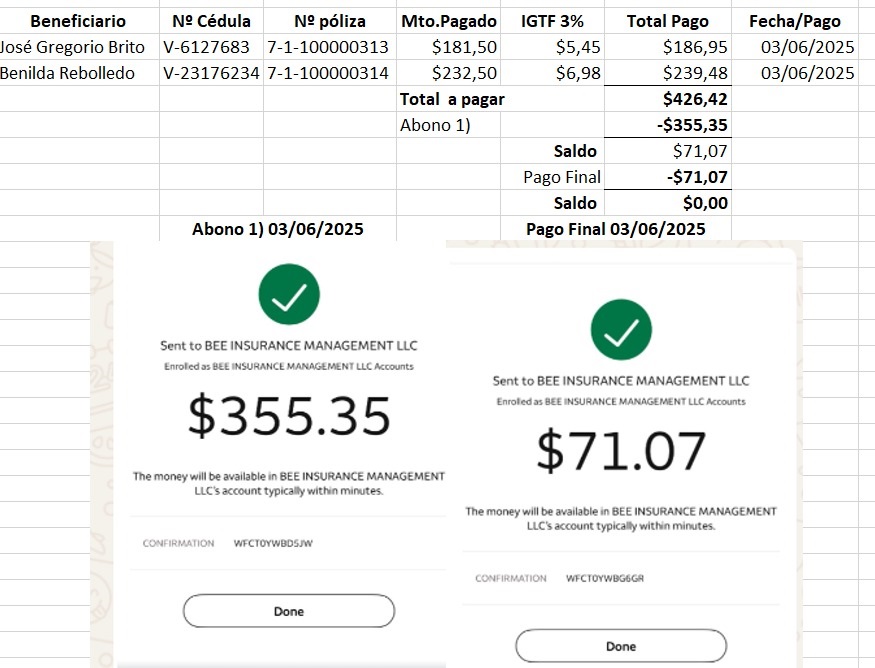This screenshot has height=668, width=875.
Task: Click the green checkmark above $71.07
Action: tap(621, 329)
